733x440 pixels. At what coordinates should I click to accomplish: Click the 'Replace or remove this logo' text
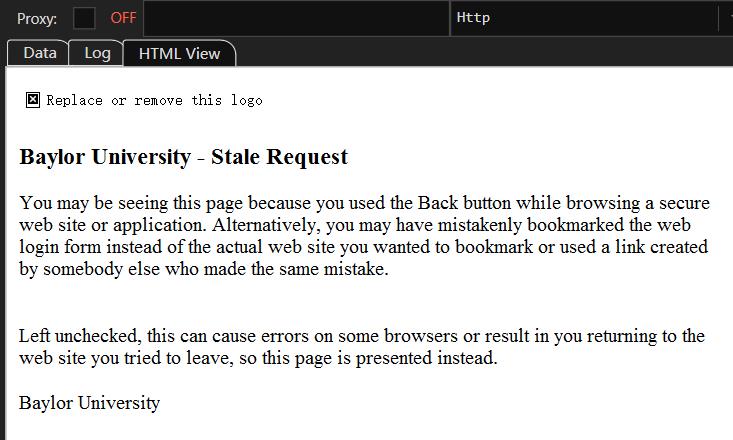pos(154,100)
